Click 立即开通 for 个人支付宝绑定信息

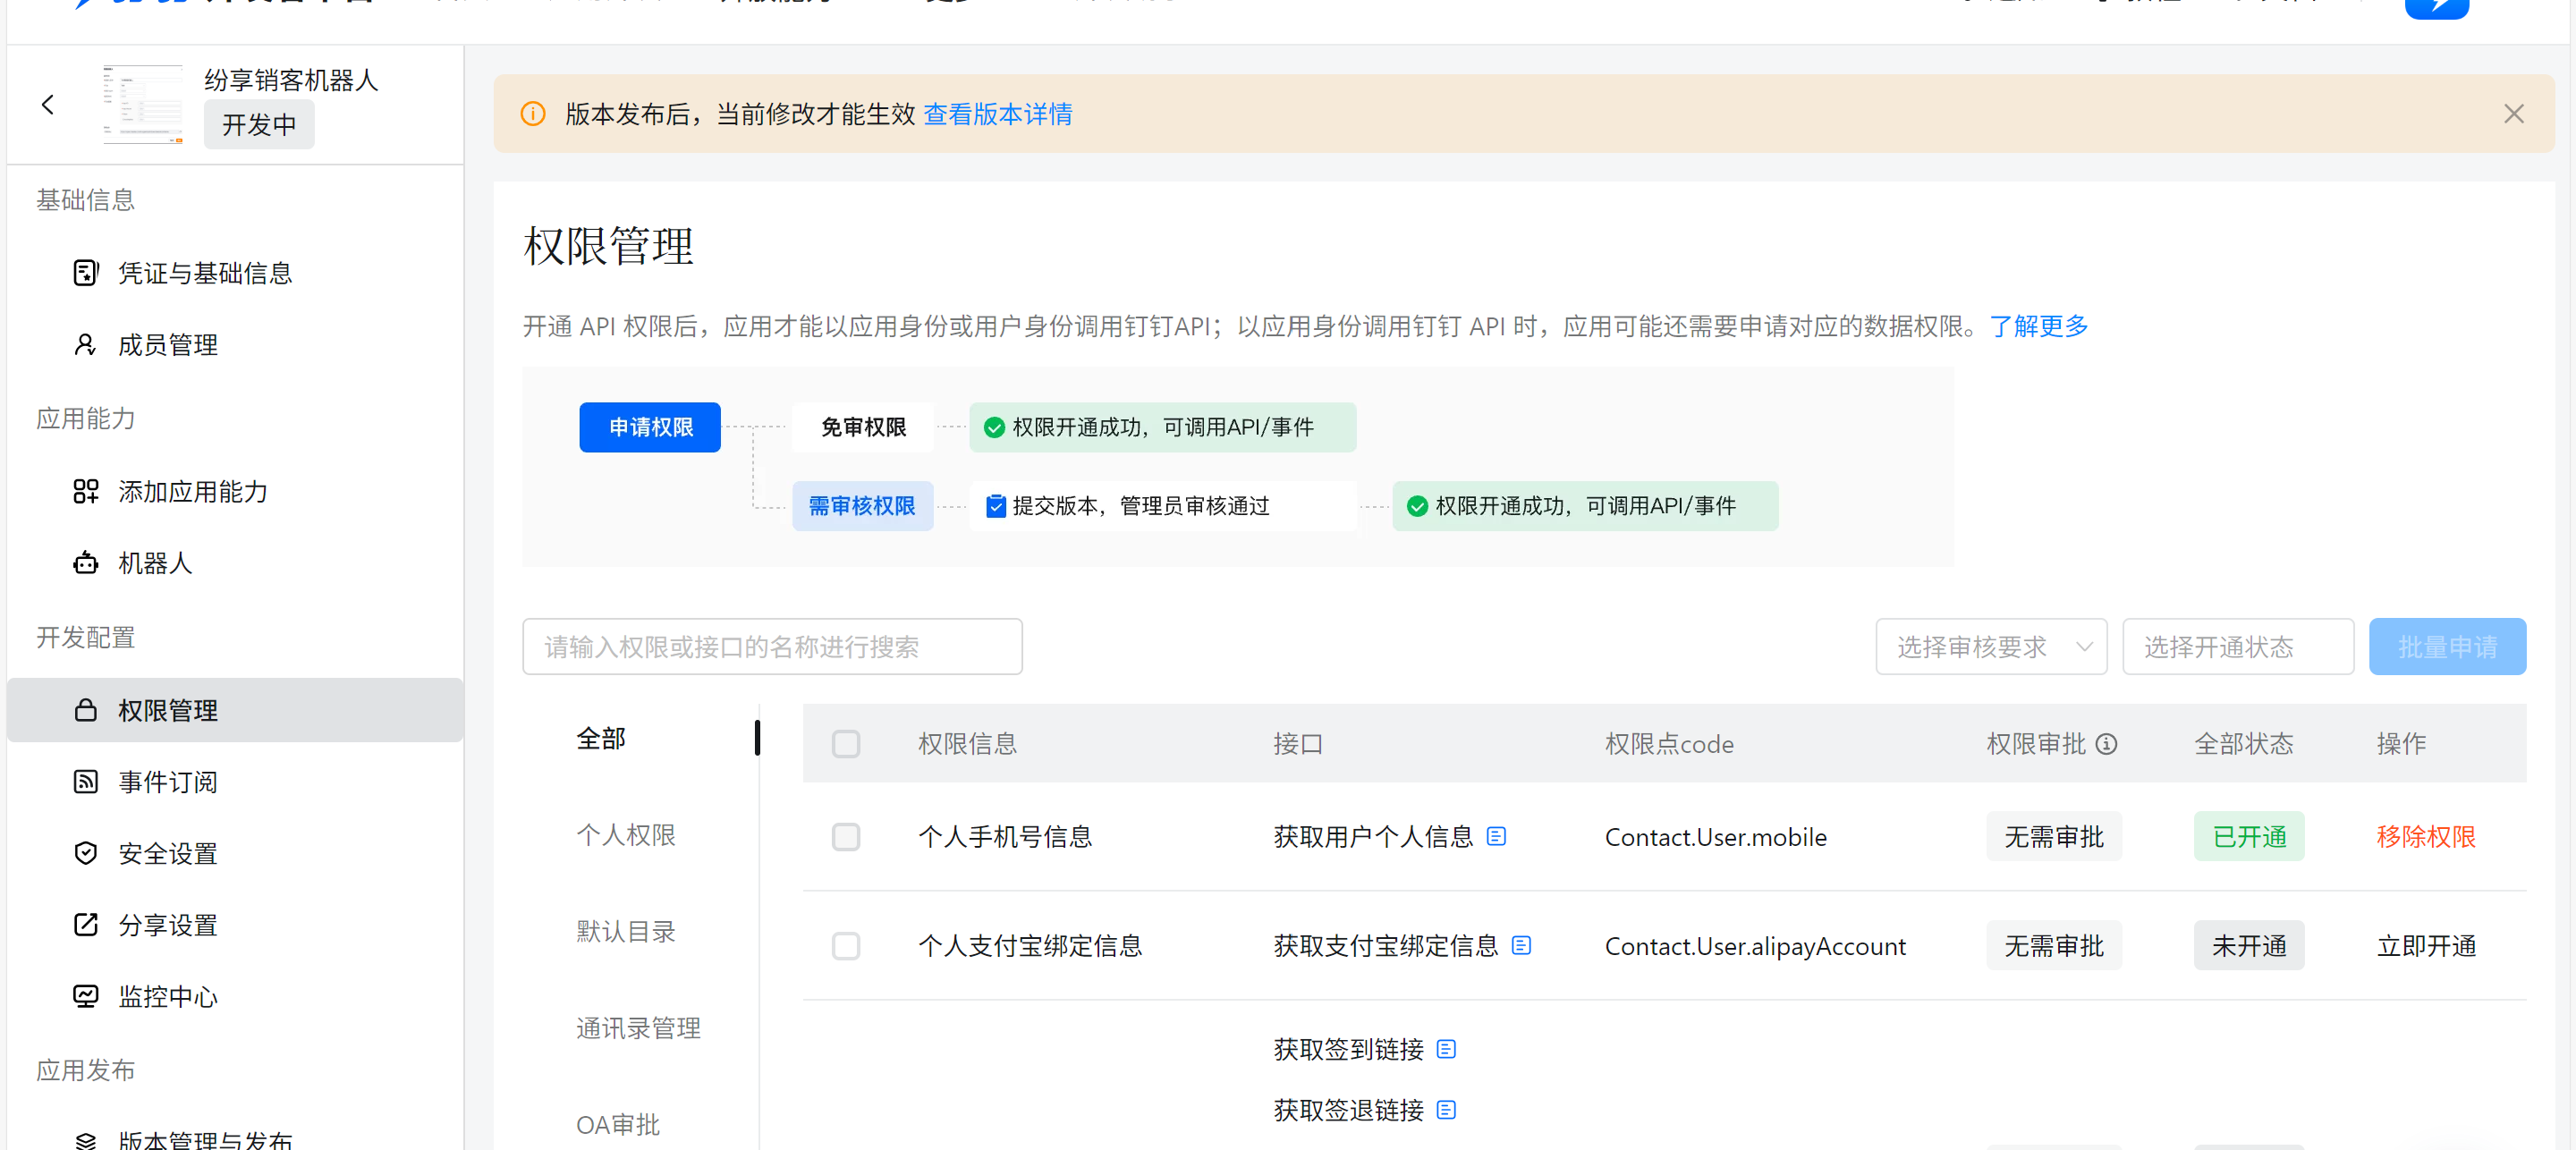[x=2425, y=946]
